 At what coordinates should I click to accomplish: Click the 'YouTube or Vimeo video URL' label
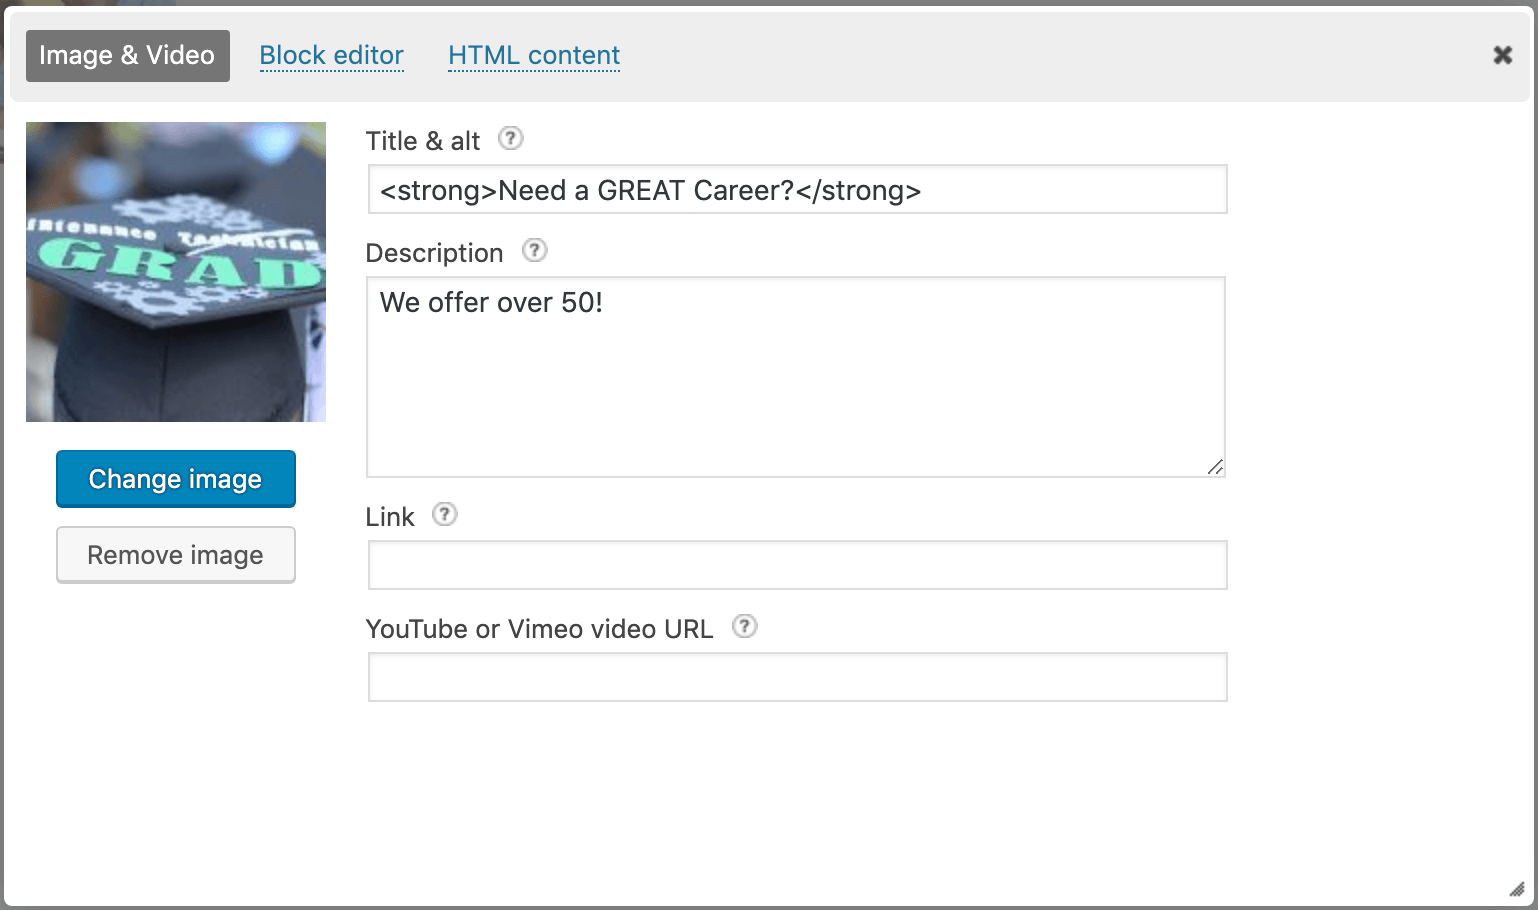tap(539, 629)
